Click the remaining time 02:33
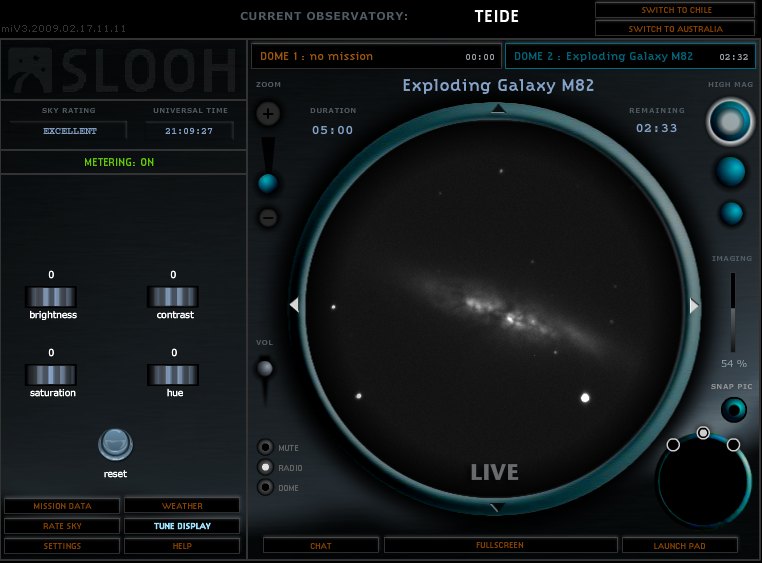Viewport: 762px width, 563px height. (657, 128)
